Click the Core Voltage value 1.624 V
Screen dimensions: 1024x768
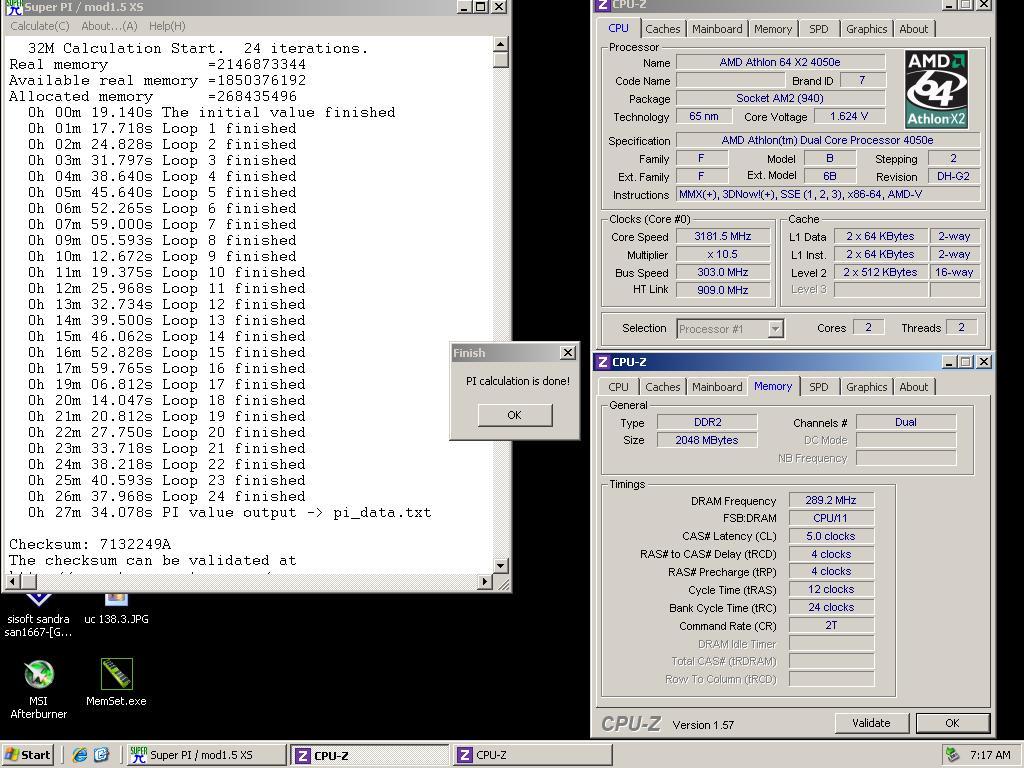coord(849,116)
